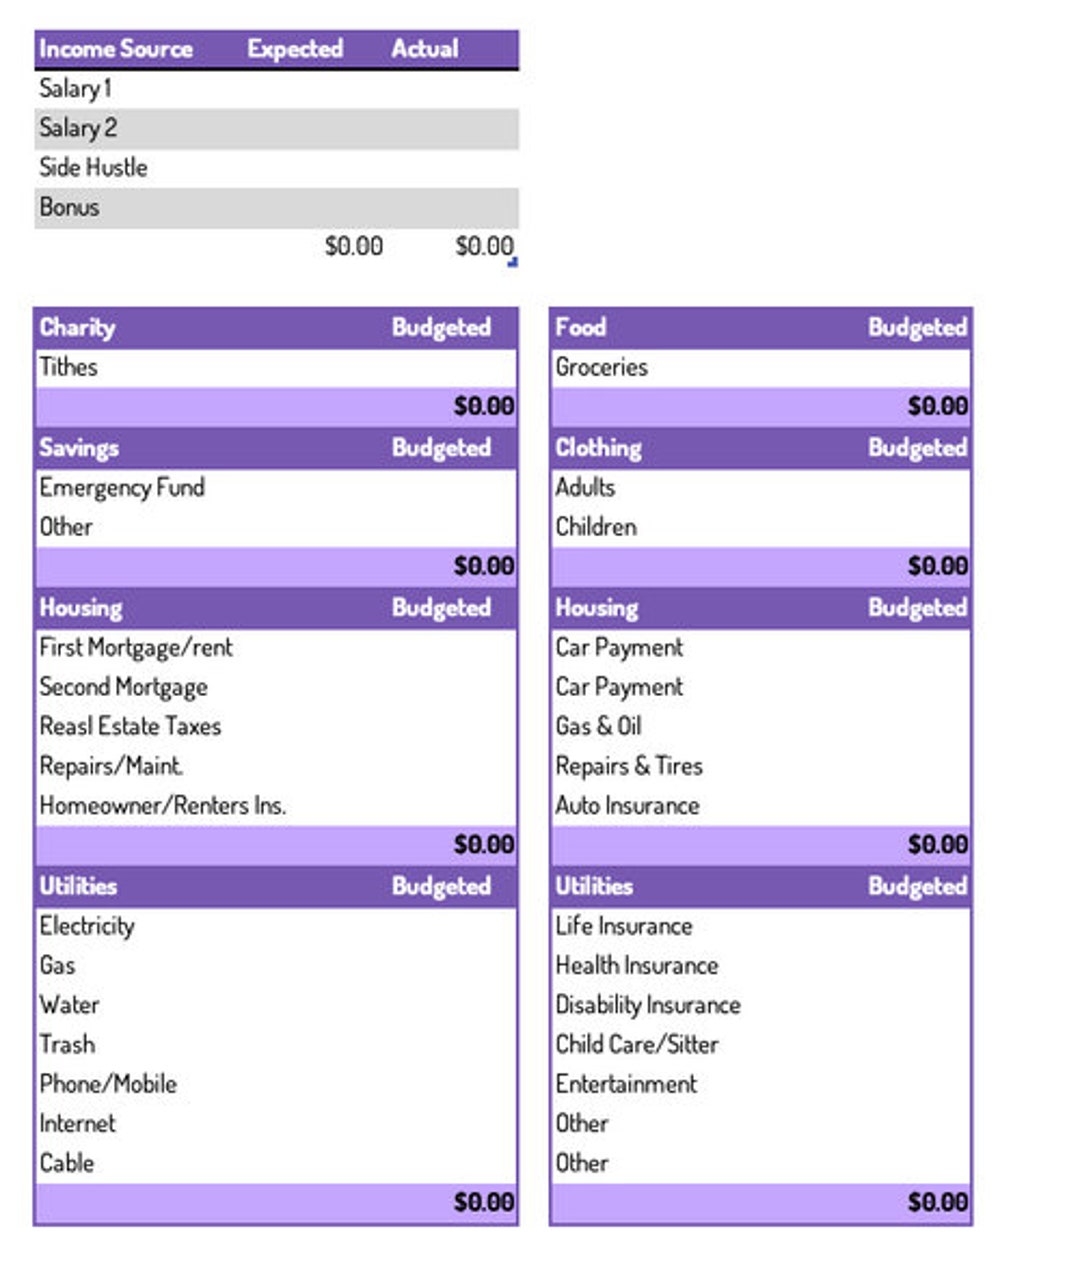Image resolution: width=1080 pixels, height=1270 pixels.
Task: Select the Reasl Estate Taxes cell
Action: coord(130,726)
